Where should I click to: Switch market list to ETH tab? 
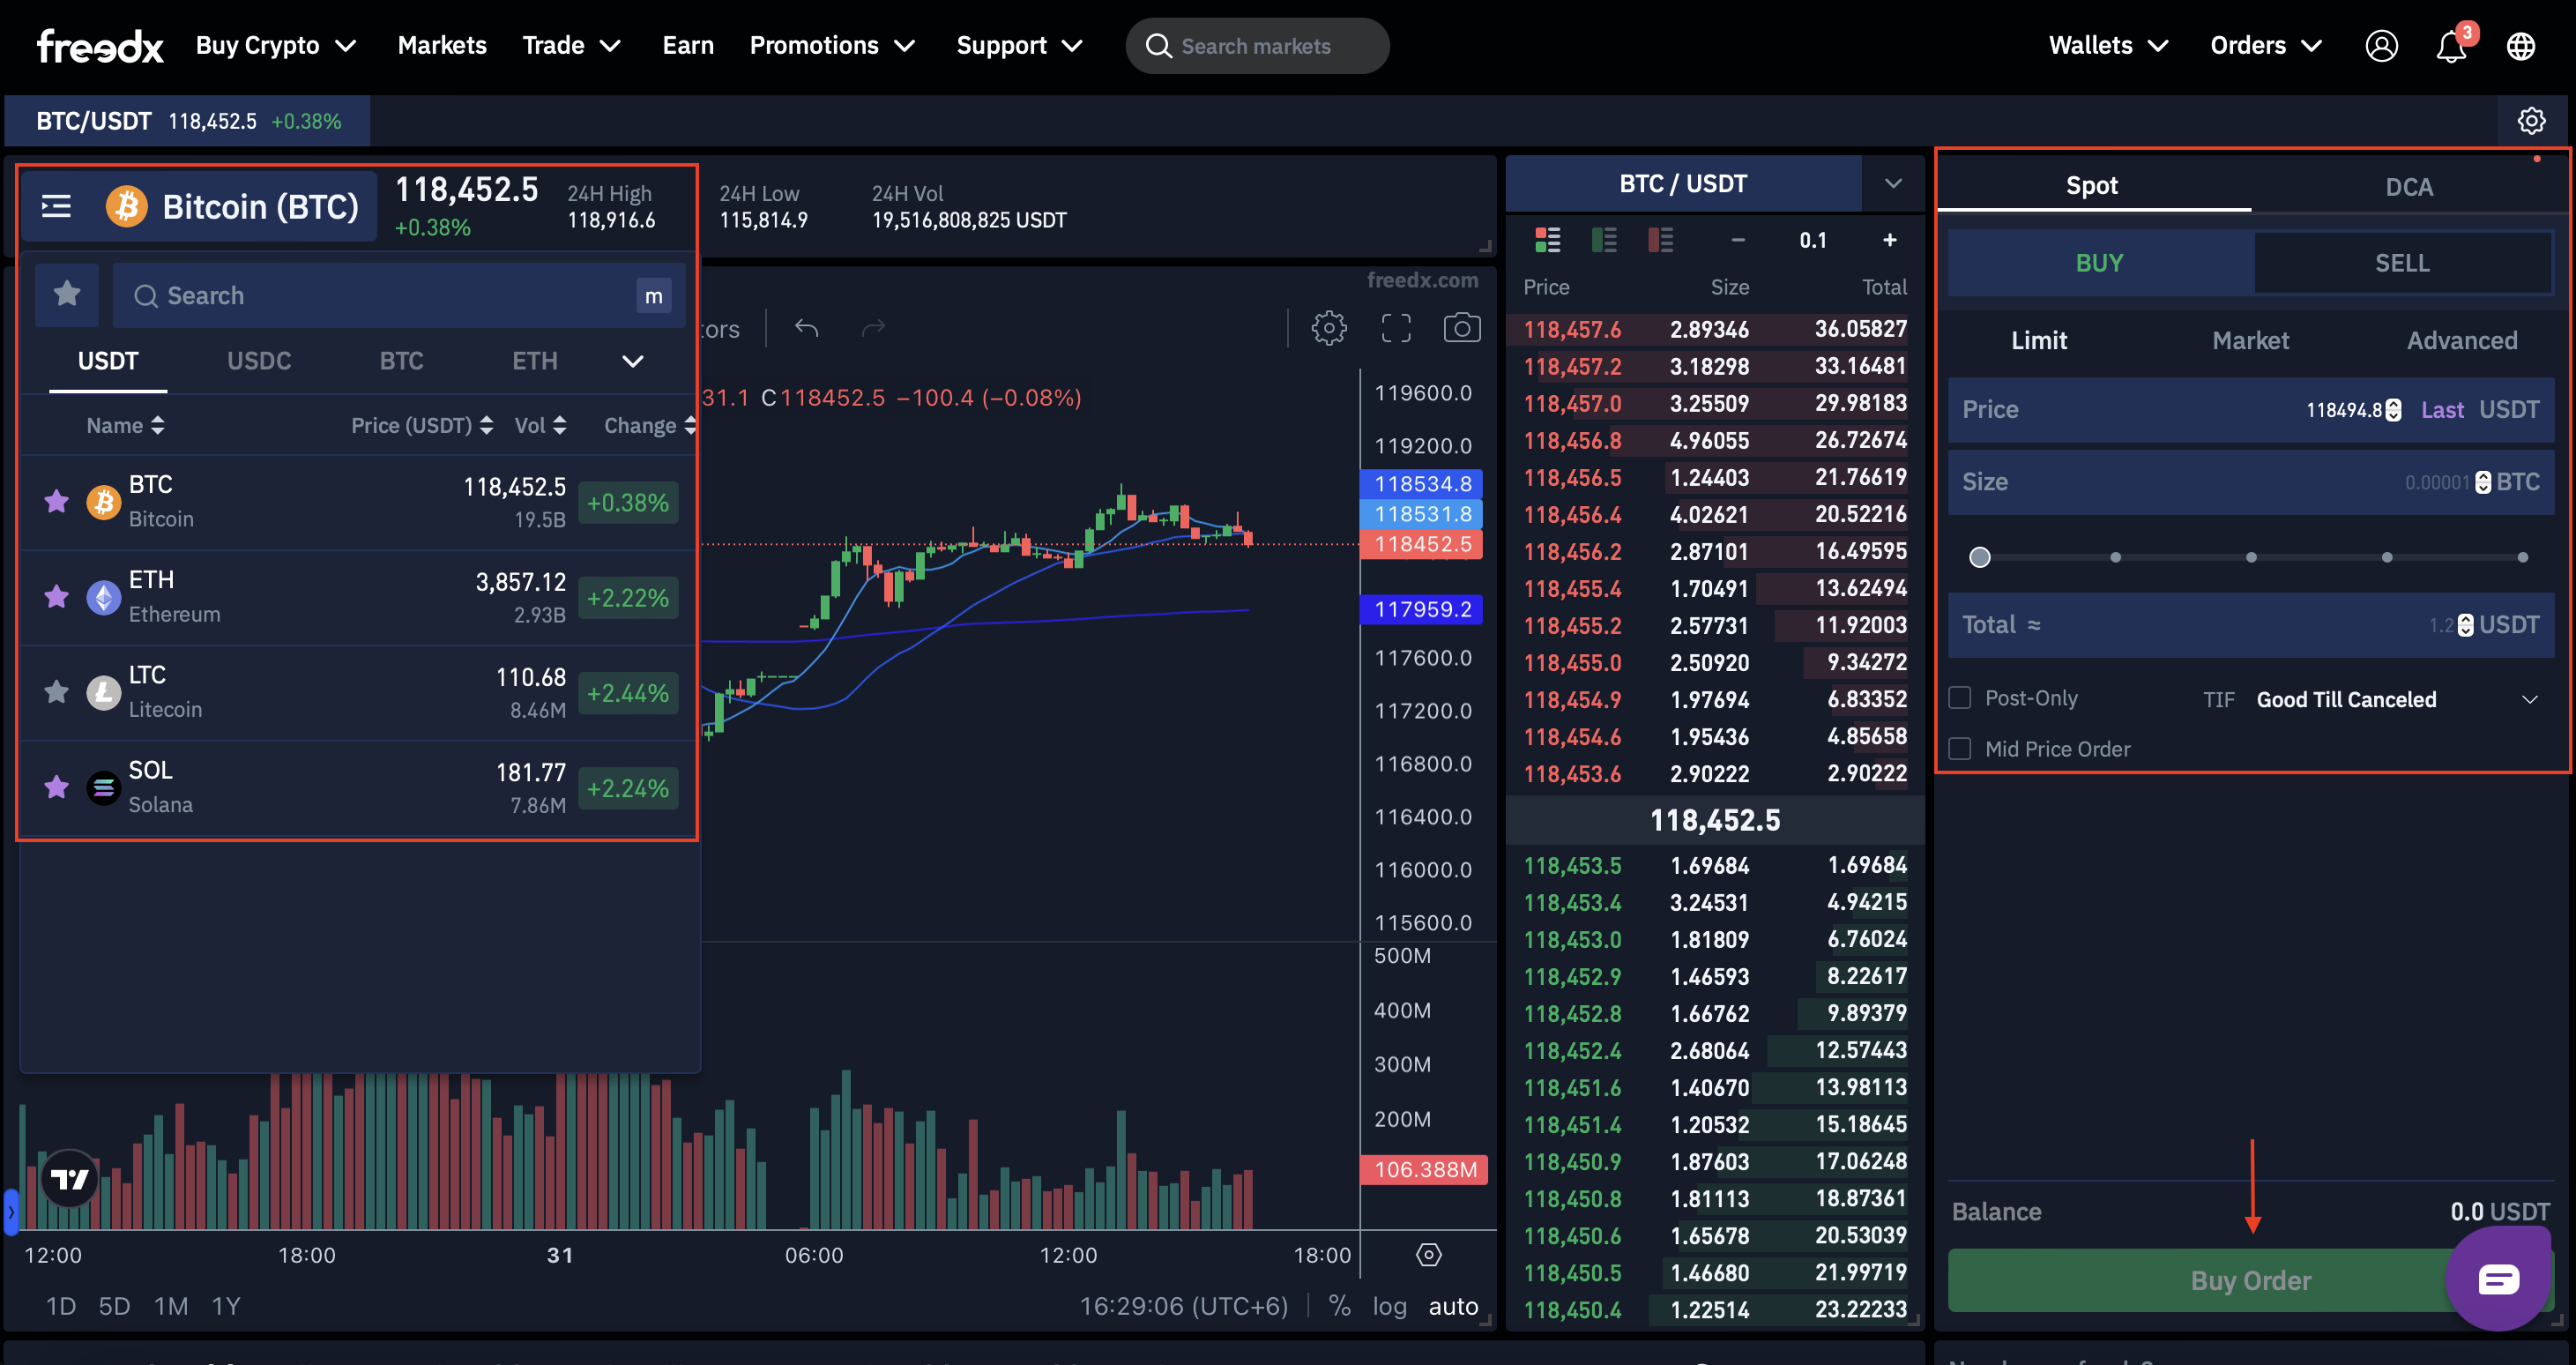[x=534, y=361]
